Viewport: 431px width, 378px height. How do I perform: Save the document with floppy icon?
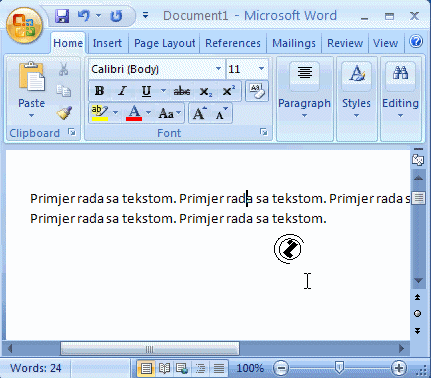tap(62, 16)
